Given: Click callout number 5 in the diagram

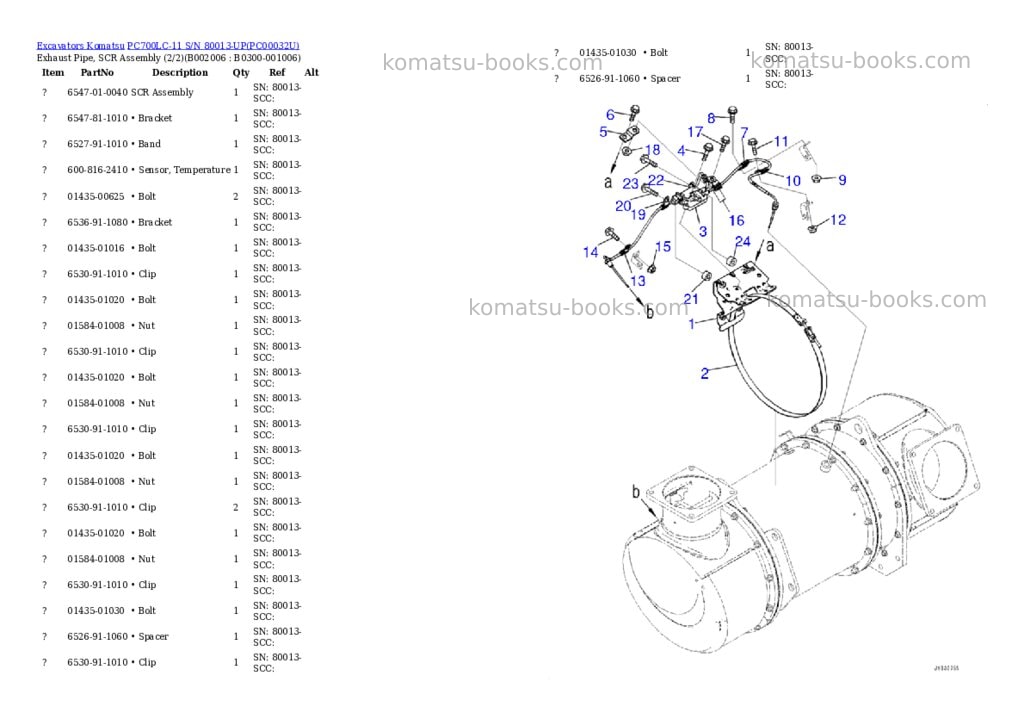Looking at the screenshot, I should [603, 132].
